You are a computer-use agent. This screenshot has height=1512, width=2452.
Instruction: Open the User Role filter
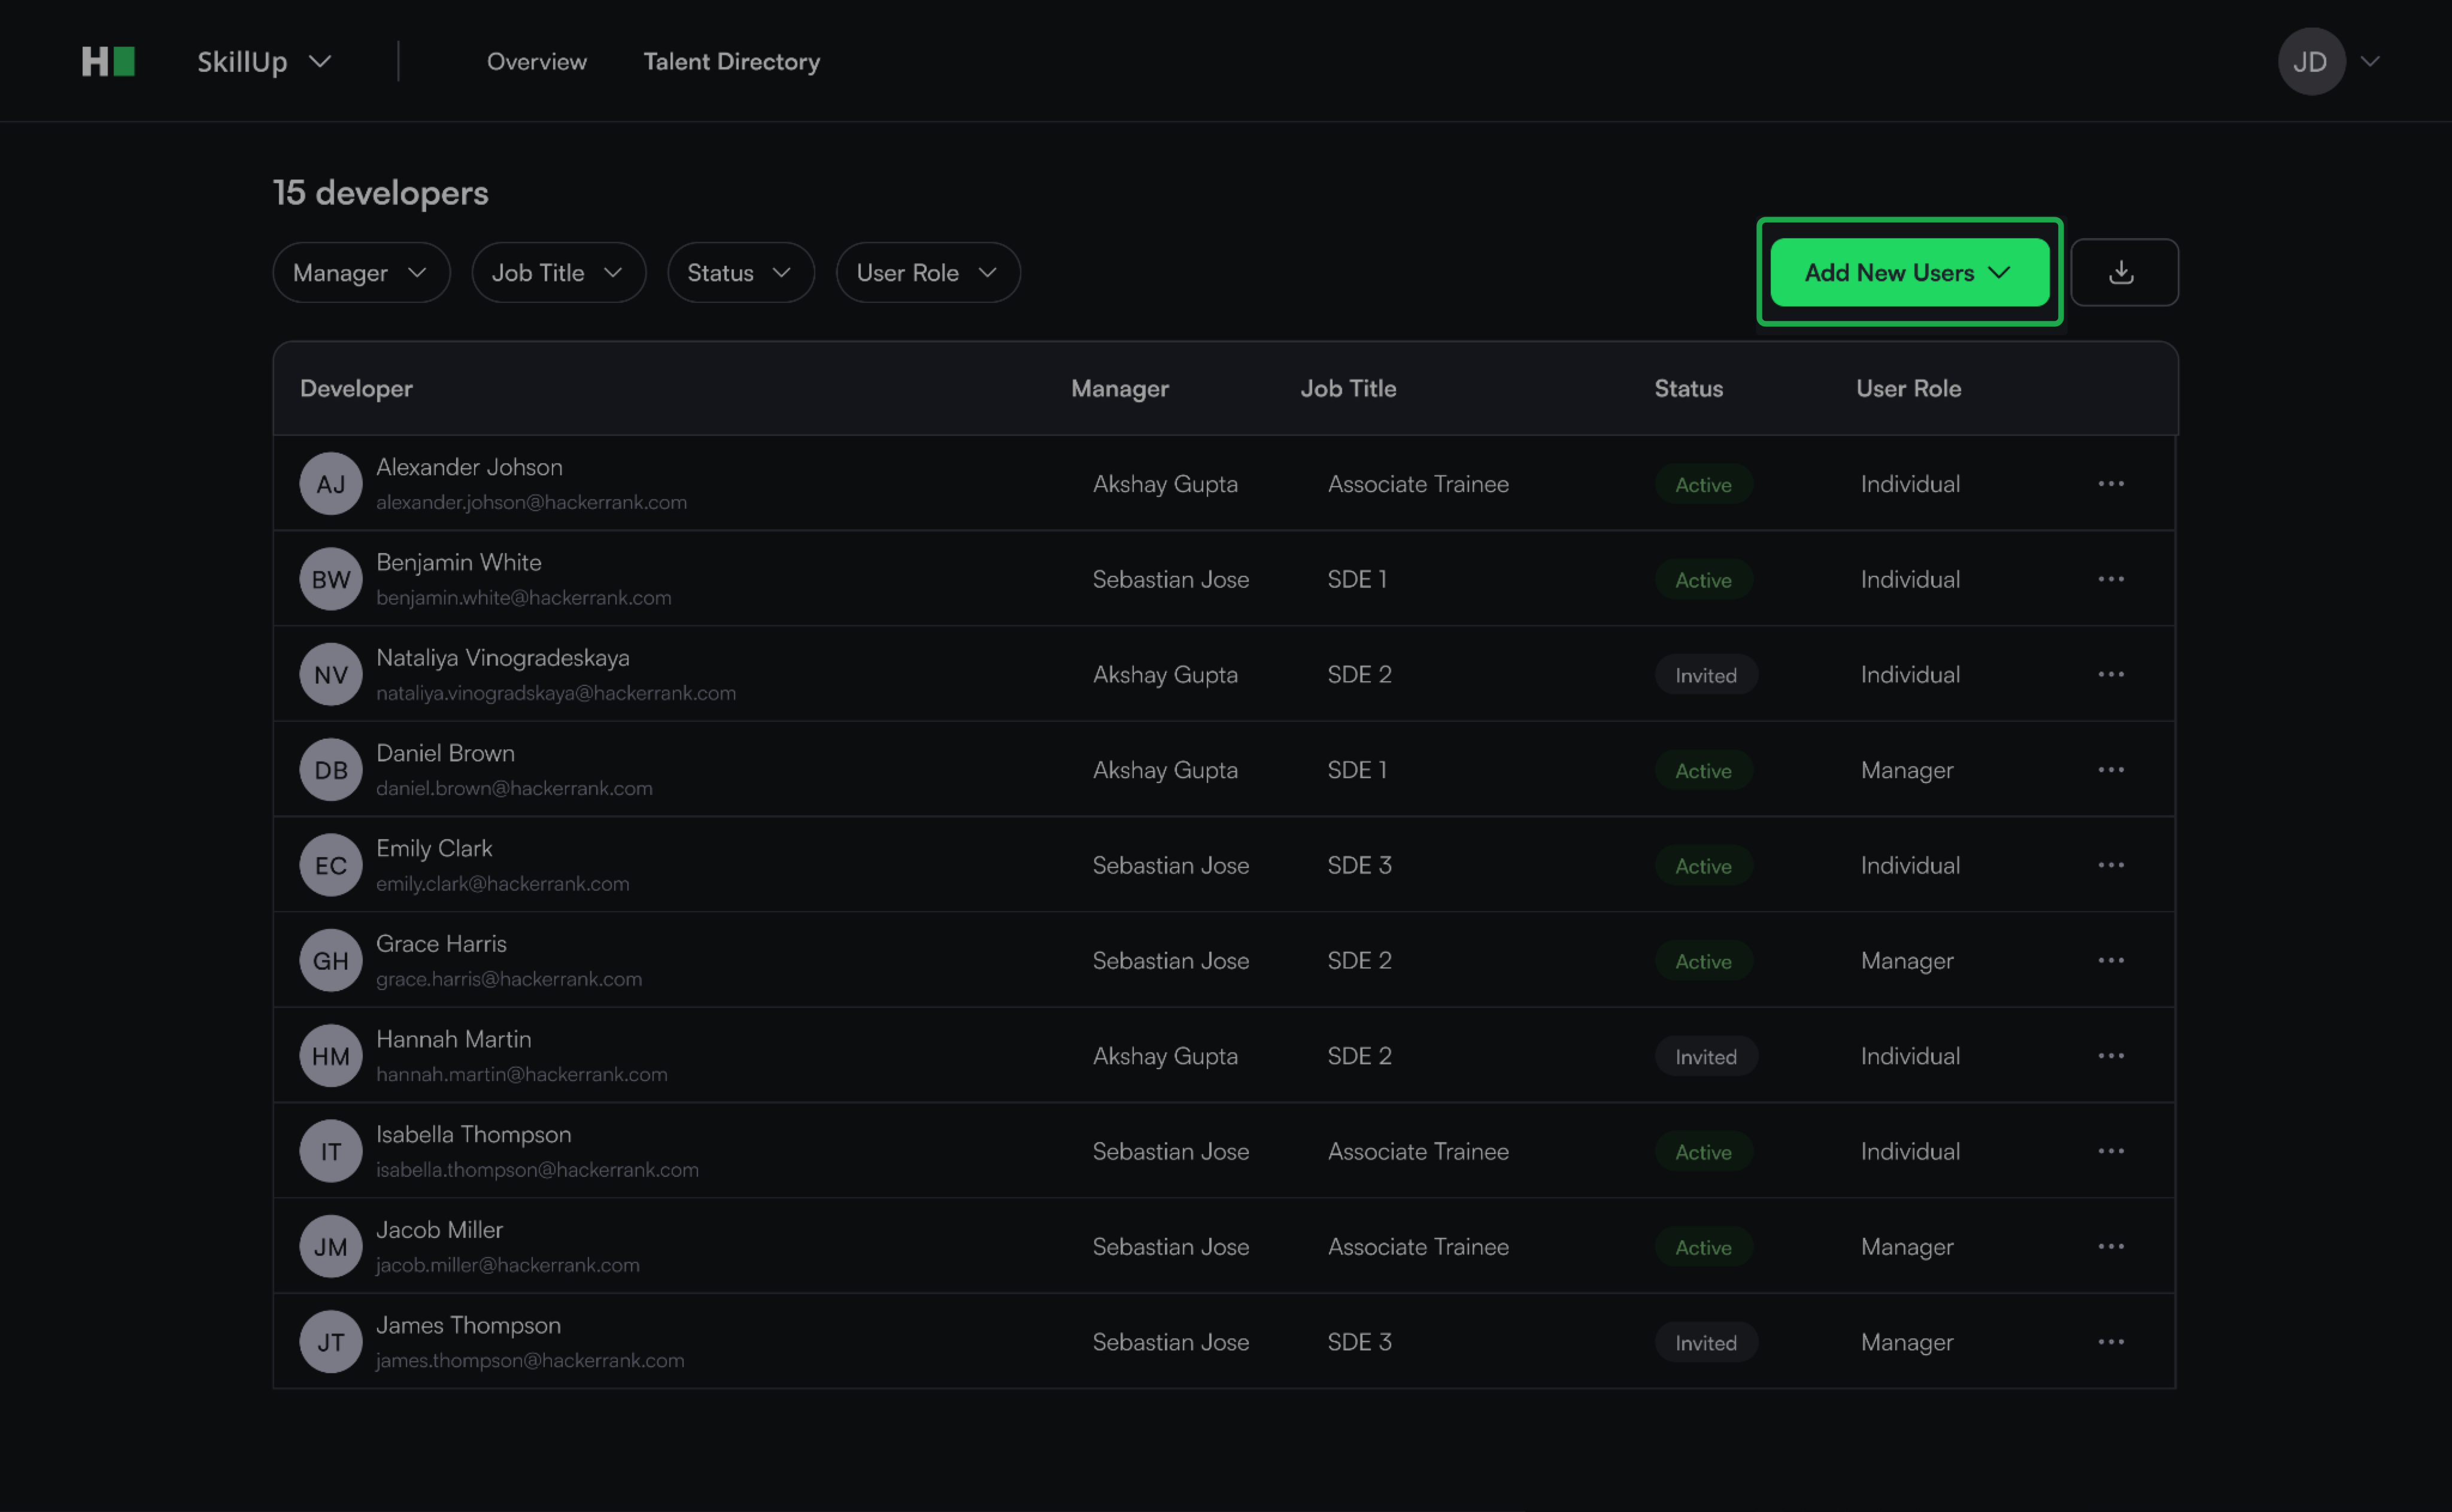point(927,273)
